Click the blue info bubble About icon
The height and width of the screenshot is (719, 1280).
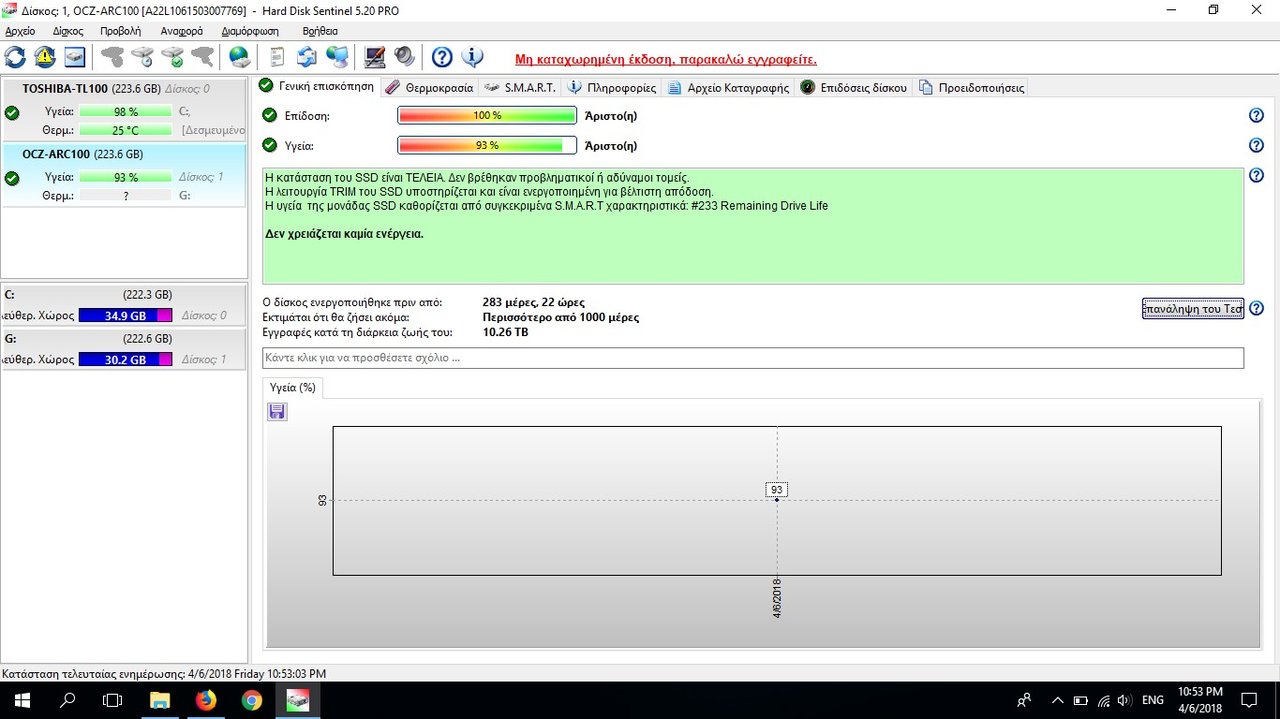472,57
